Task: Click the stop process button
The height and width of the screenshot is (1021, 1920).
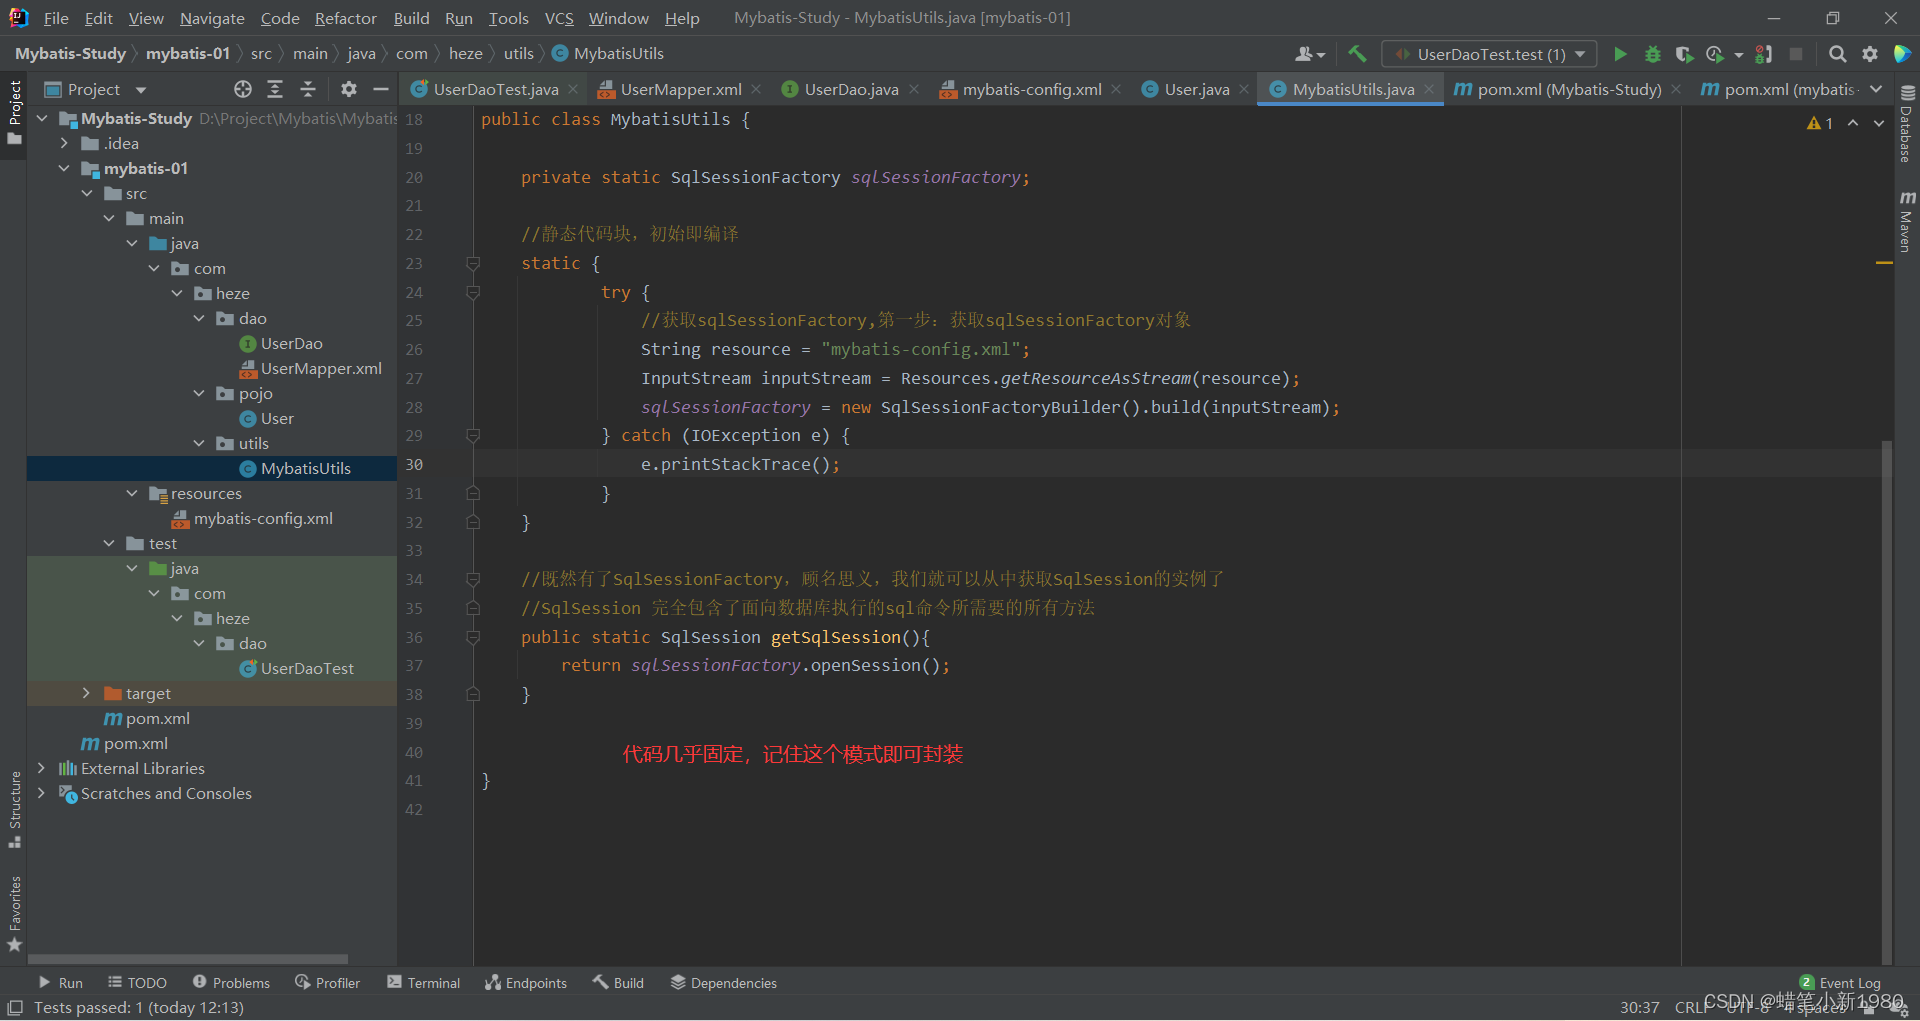Action: [1796, 54]
